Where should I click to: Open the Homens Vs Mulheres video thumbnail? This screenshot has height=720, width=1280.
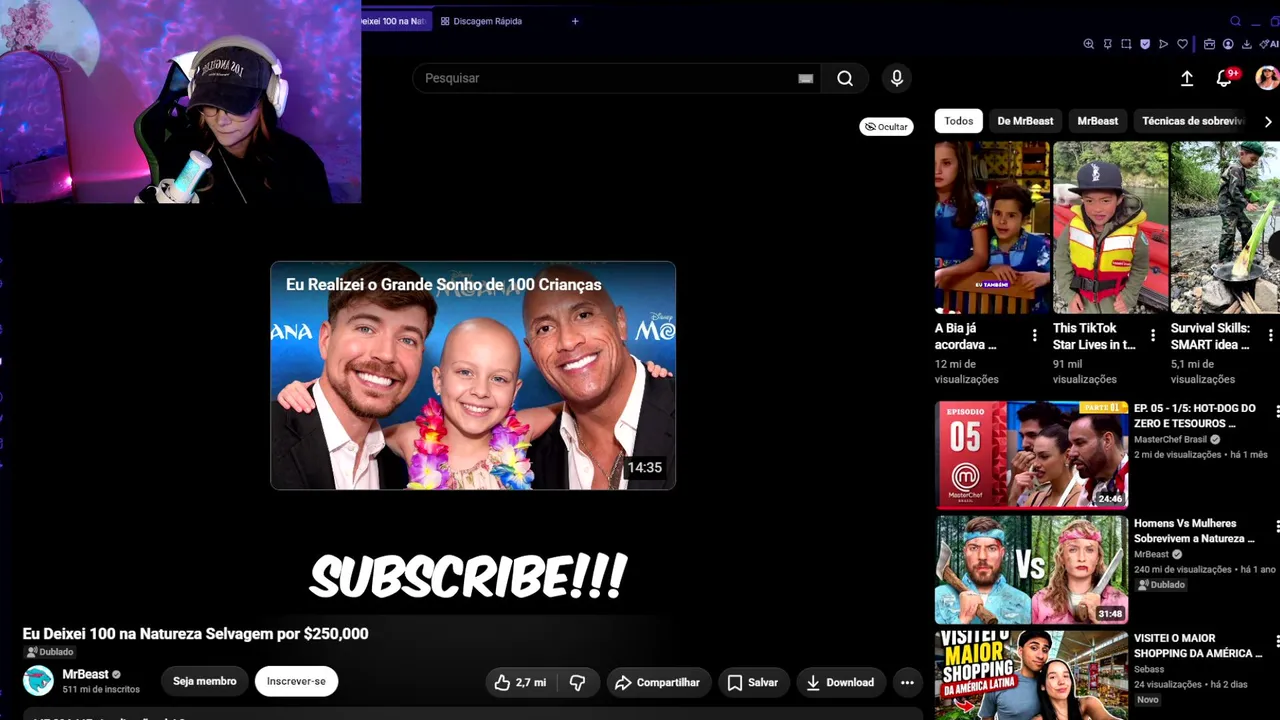[1031, 569]
